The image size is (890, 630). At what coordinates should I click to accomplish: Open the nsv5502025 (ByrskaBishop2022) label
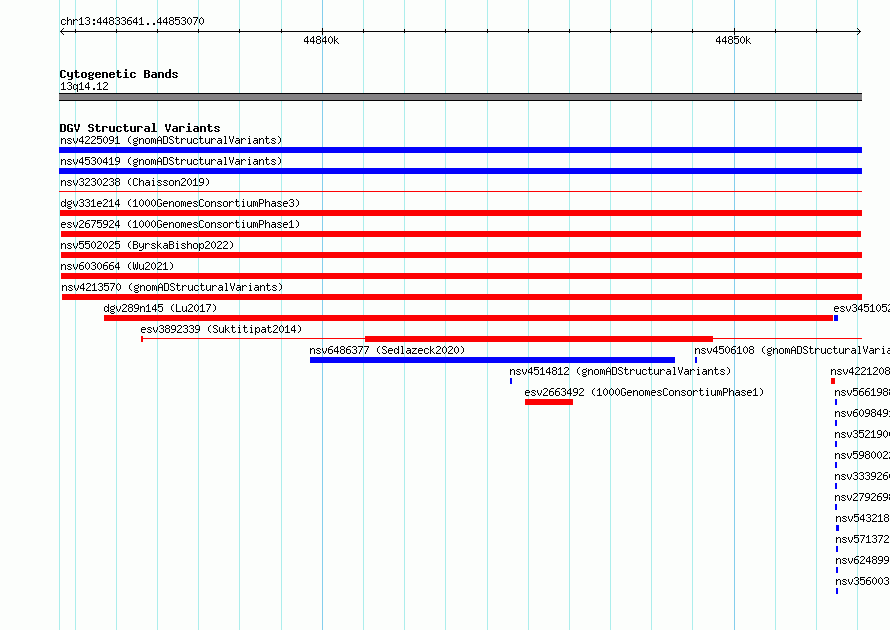coord(147,245)
